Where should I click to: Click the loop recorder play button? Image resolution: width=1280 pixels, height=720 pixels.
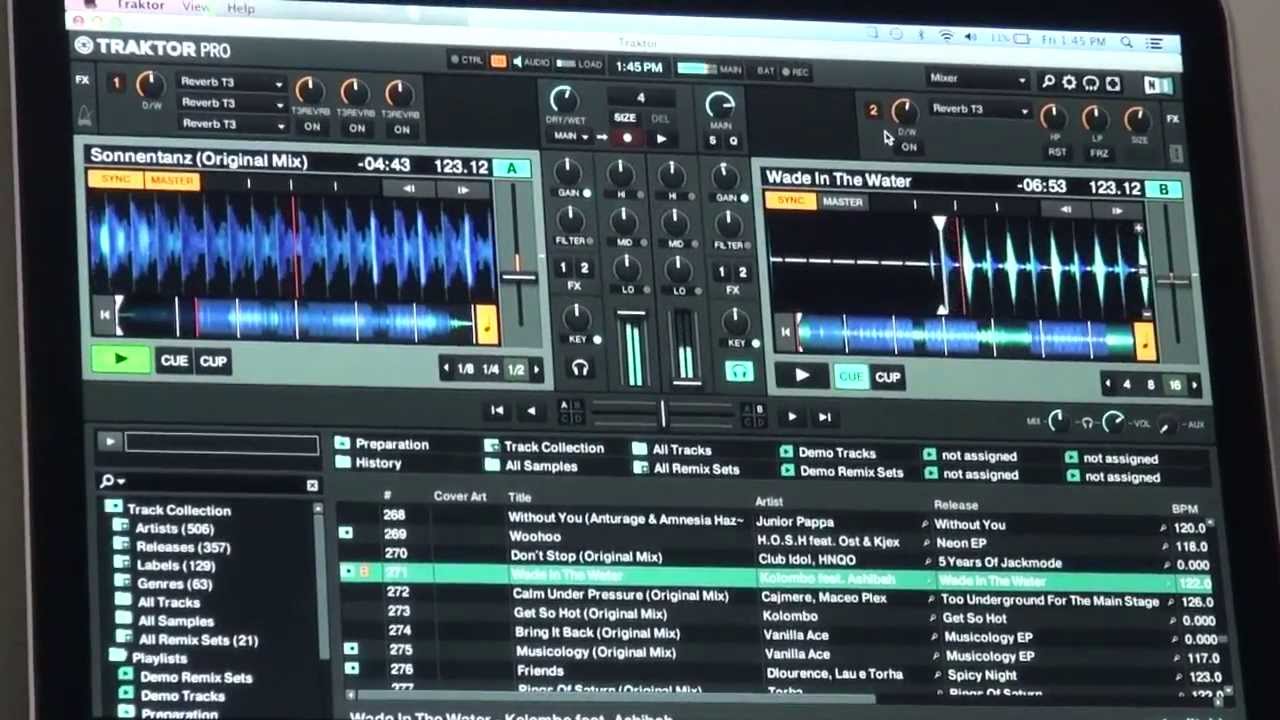tap(661, 139)
